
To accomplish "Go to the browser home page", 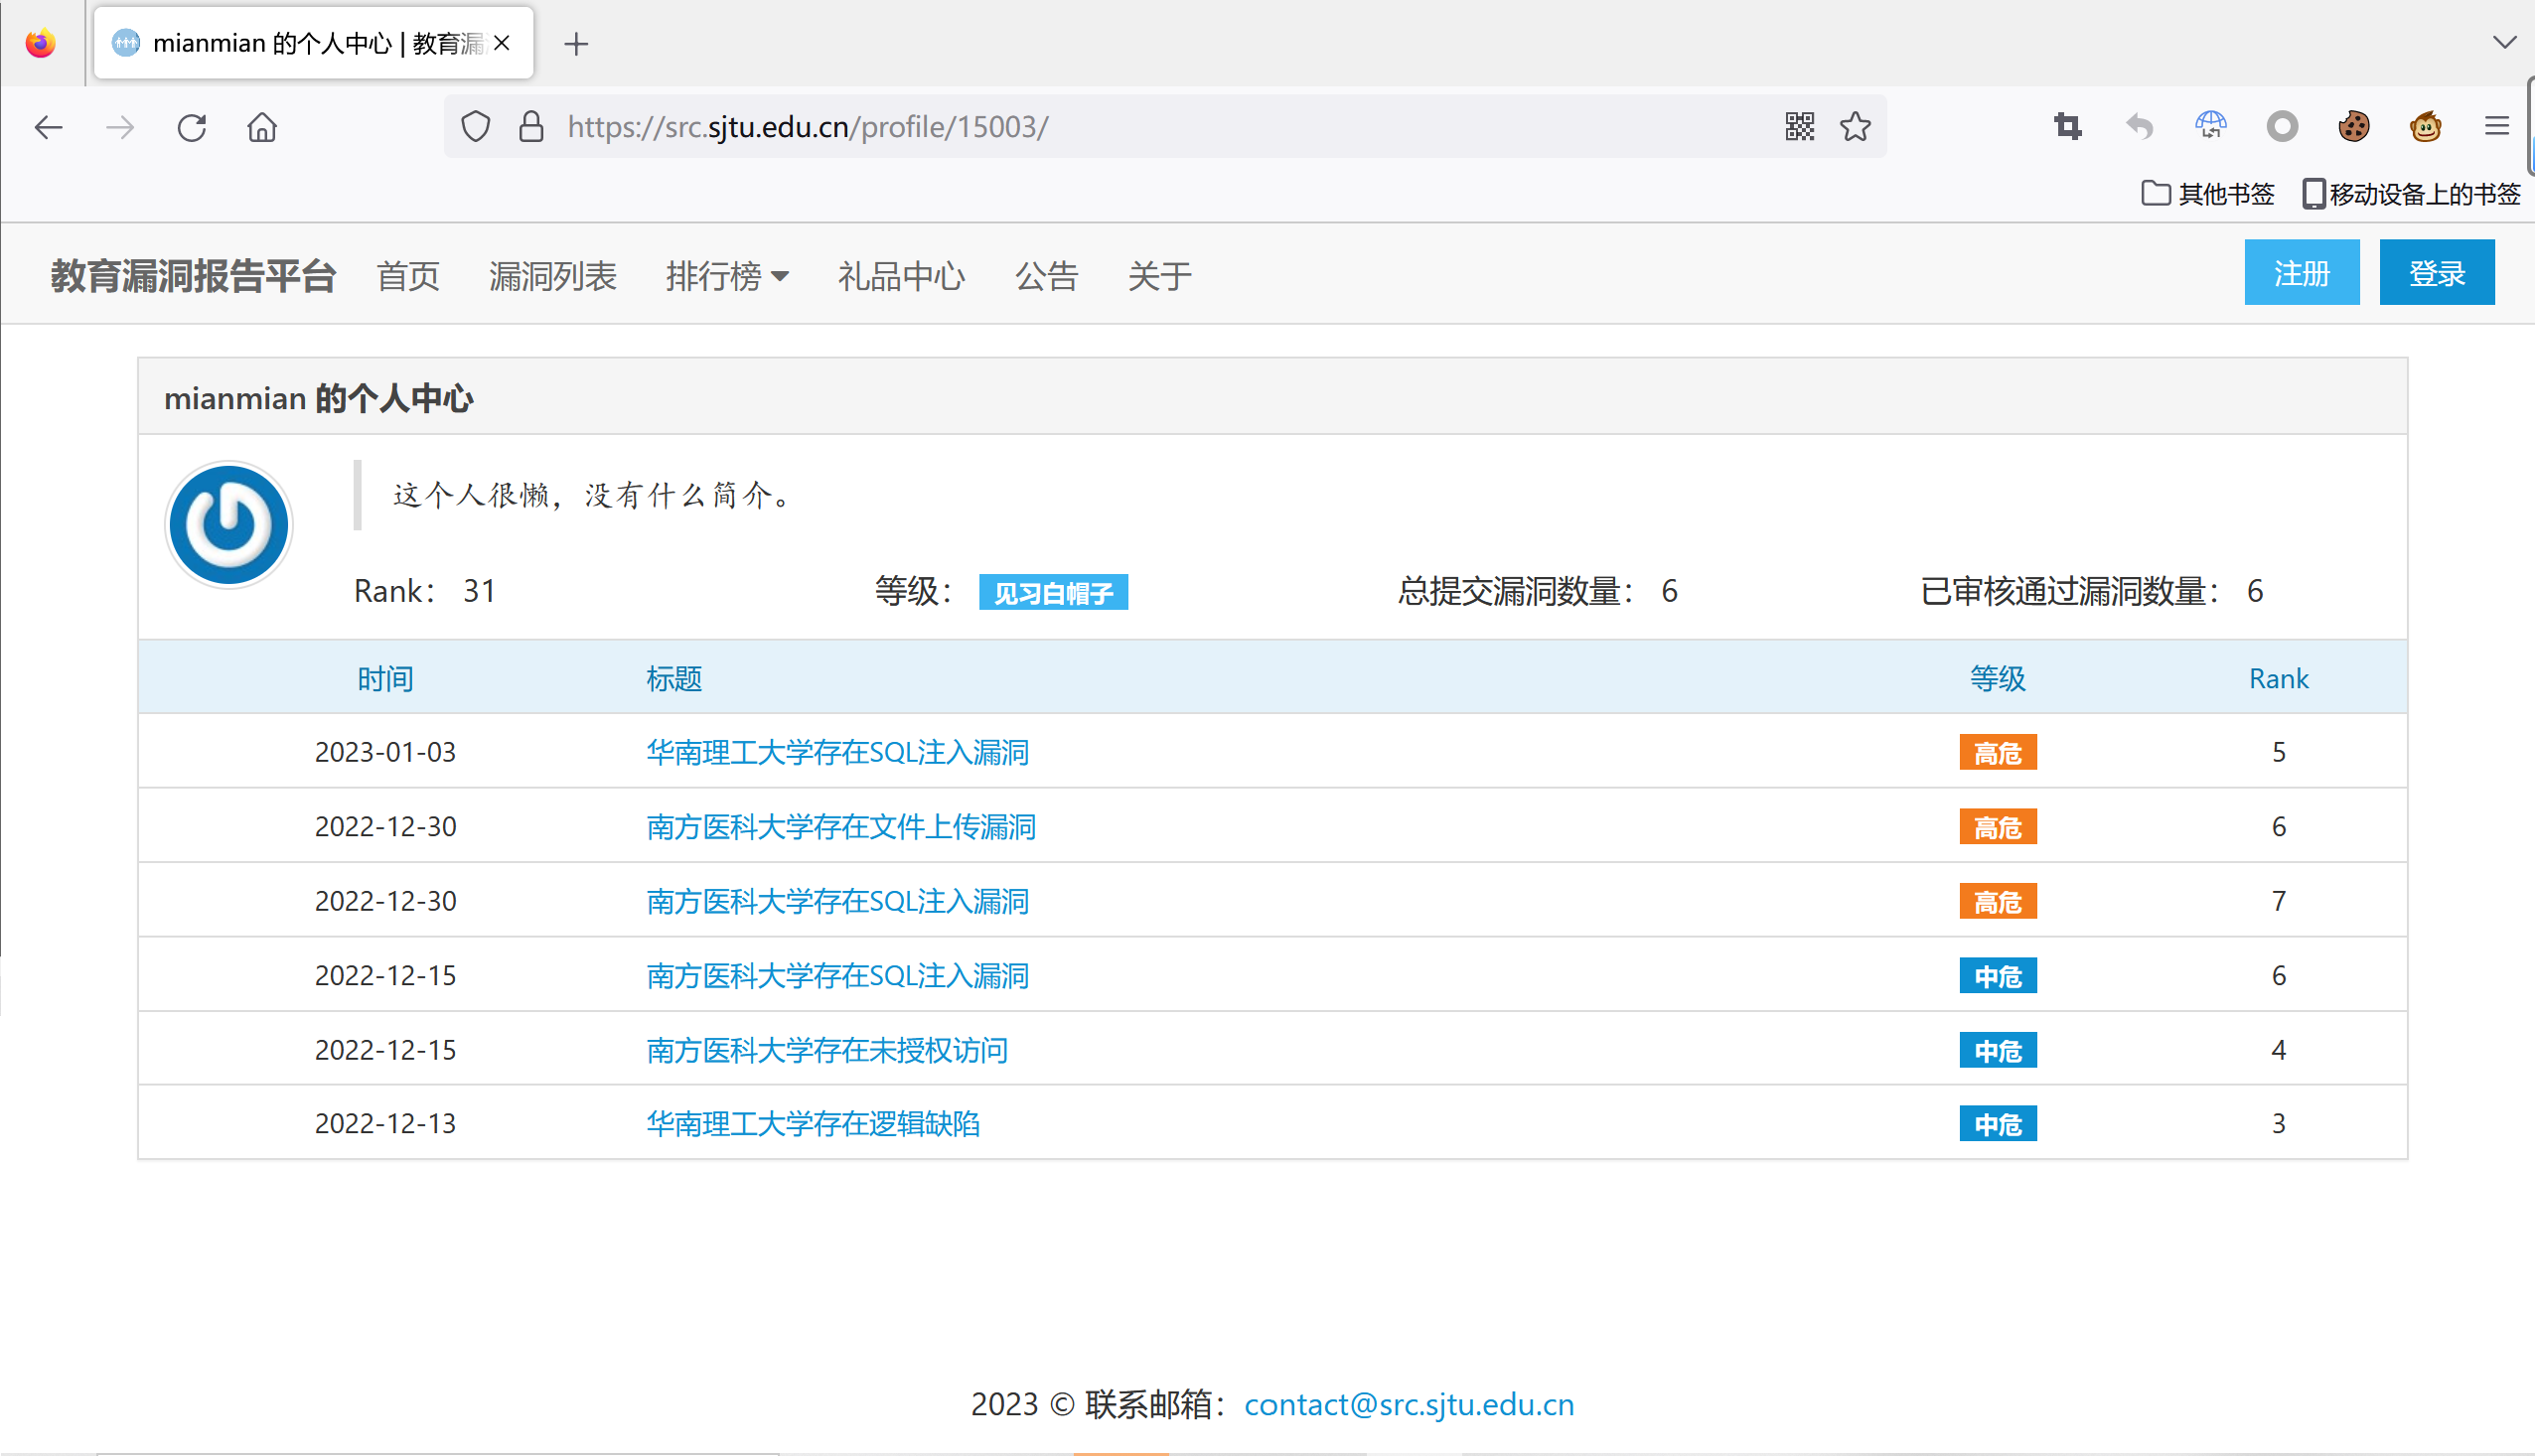I will pyautogui.click(x=262, y=127).
